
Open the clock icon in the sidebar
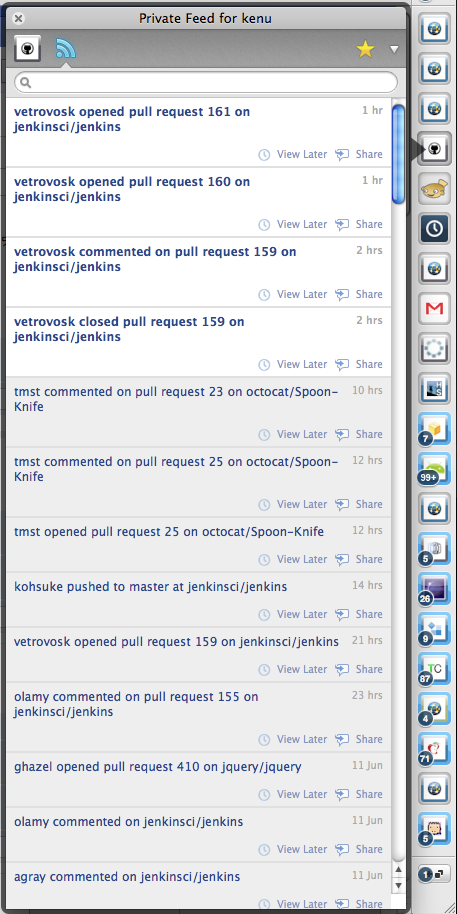434,229
